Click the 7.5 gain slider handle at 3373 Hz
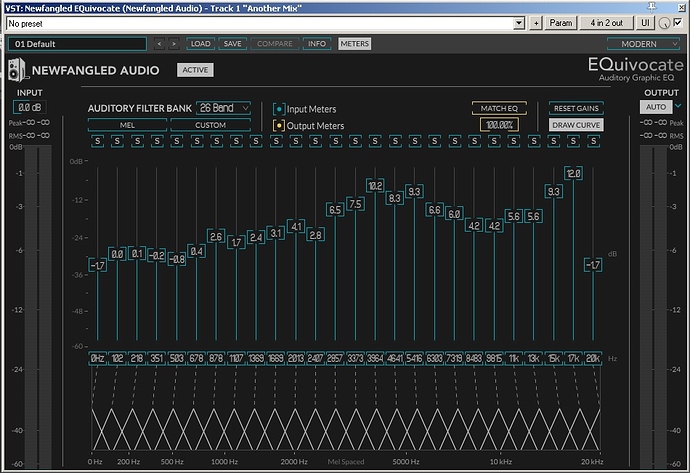Viewport: 690px width, 473px height. tap(355, 204)
